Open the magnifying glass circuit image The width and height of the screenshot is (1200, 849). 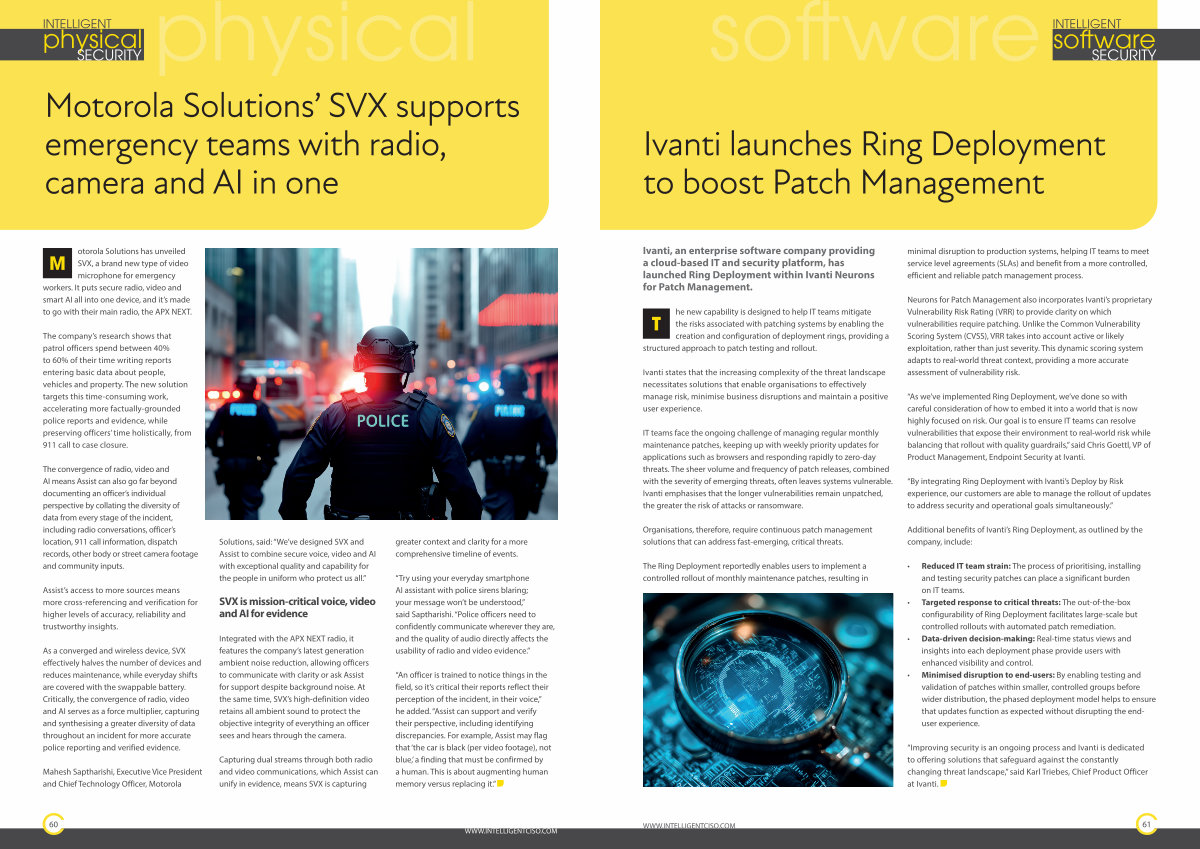768,692
